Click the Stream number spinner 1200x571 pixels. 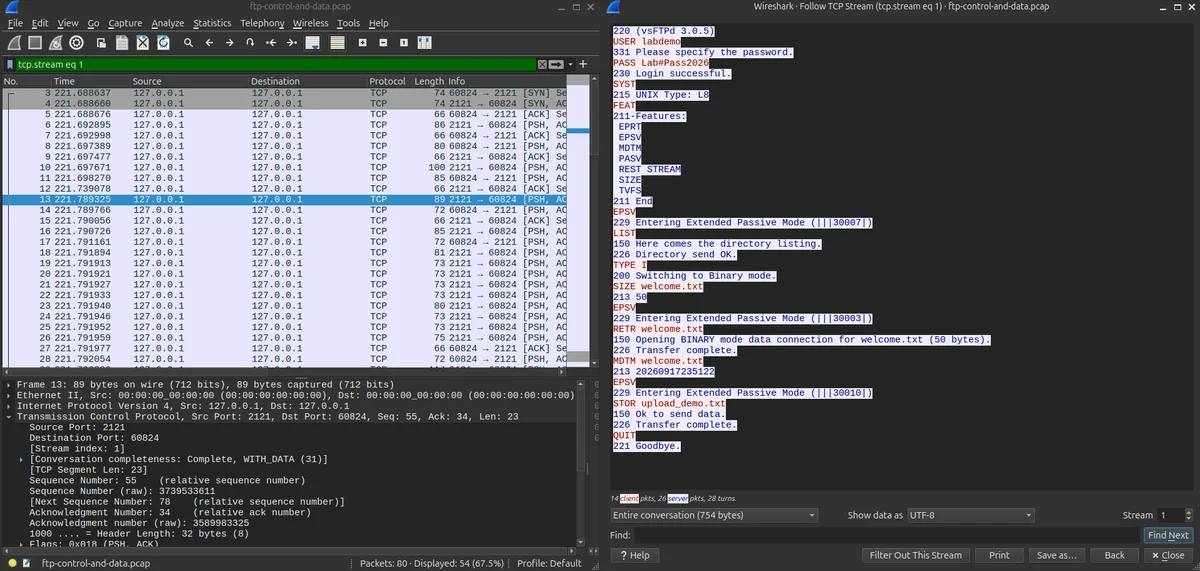pos(1176,515)
